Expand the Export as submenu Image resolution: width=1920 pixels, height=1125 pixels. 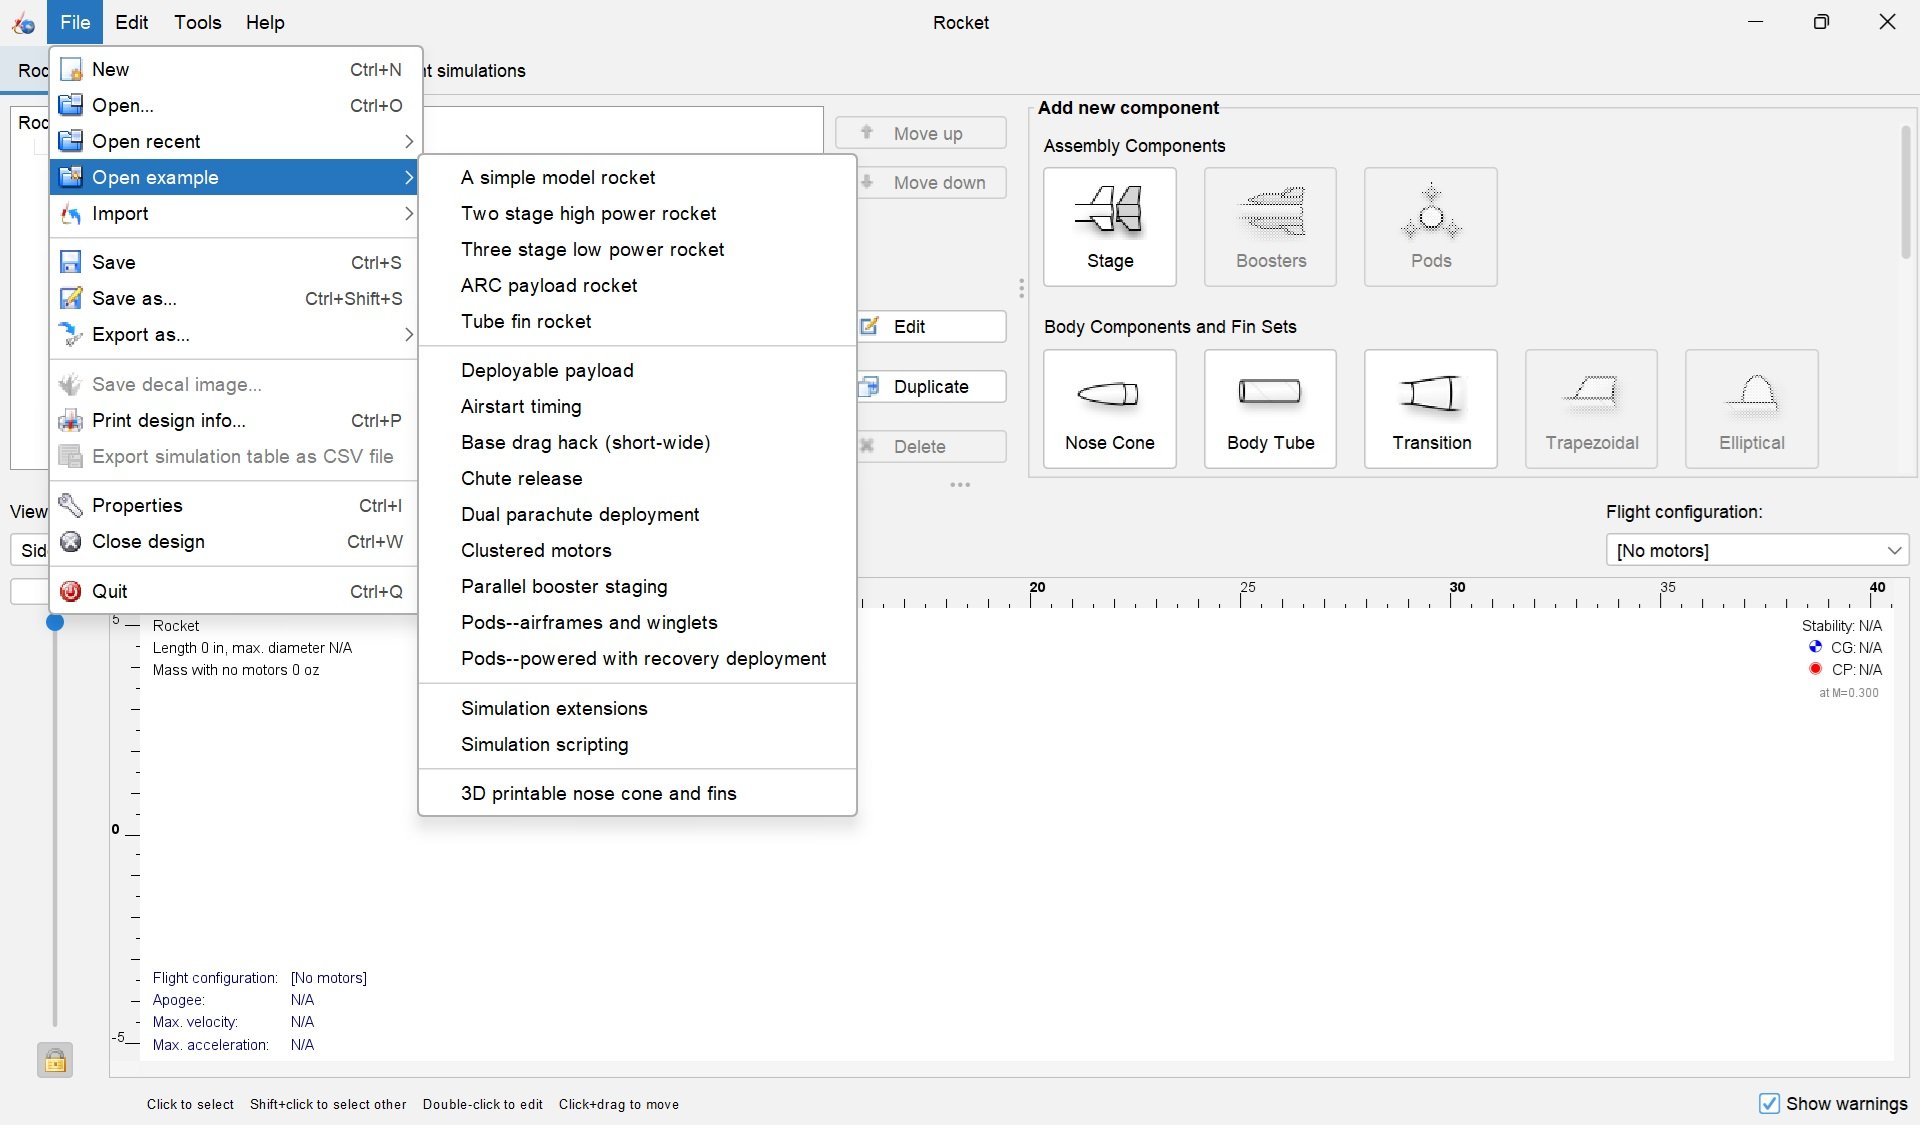[236, 334]
